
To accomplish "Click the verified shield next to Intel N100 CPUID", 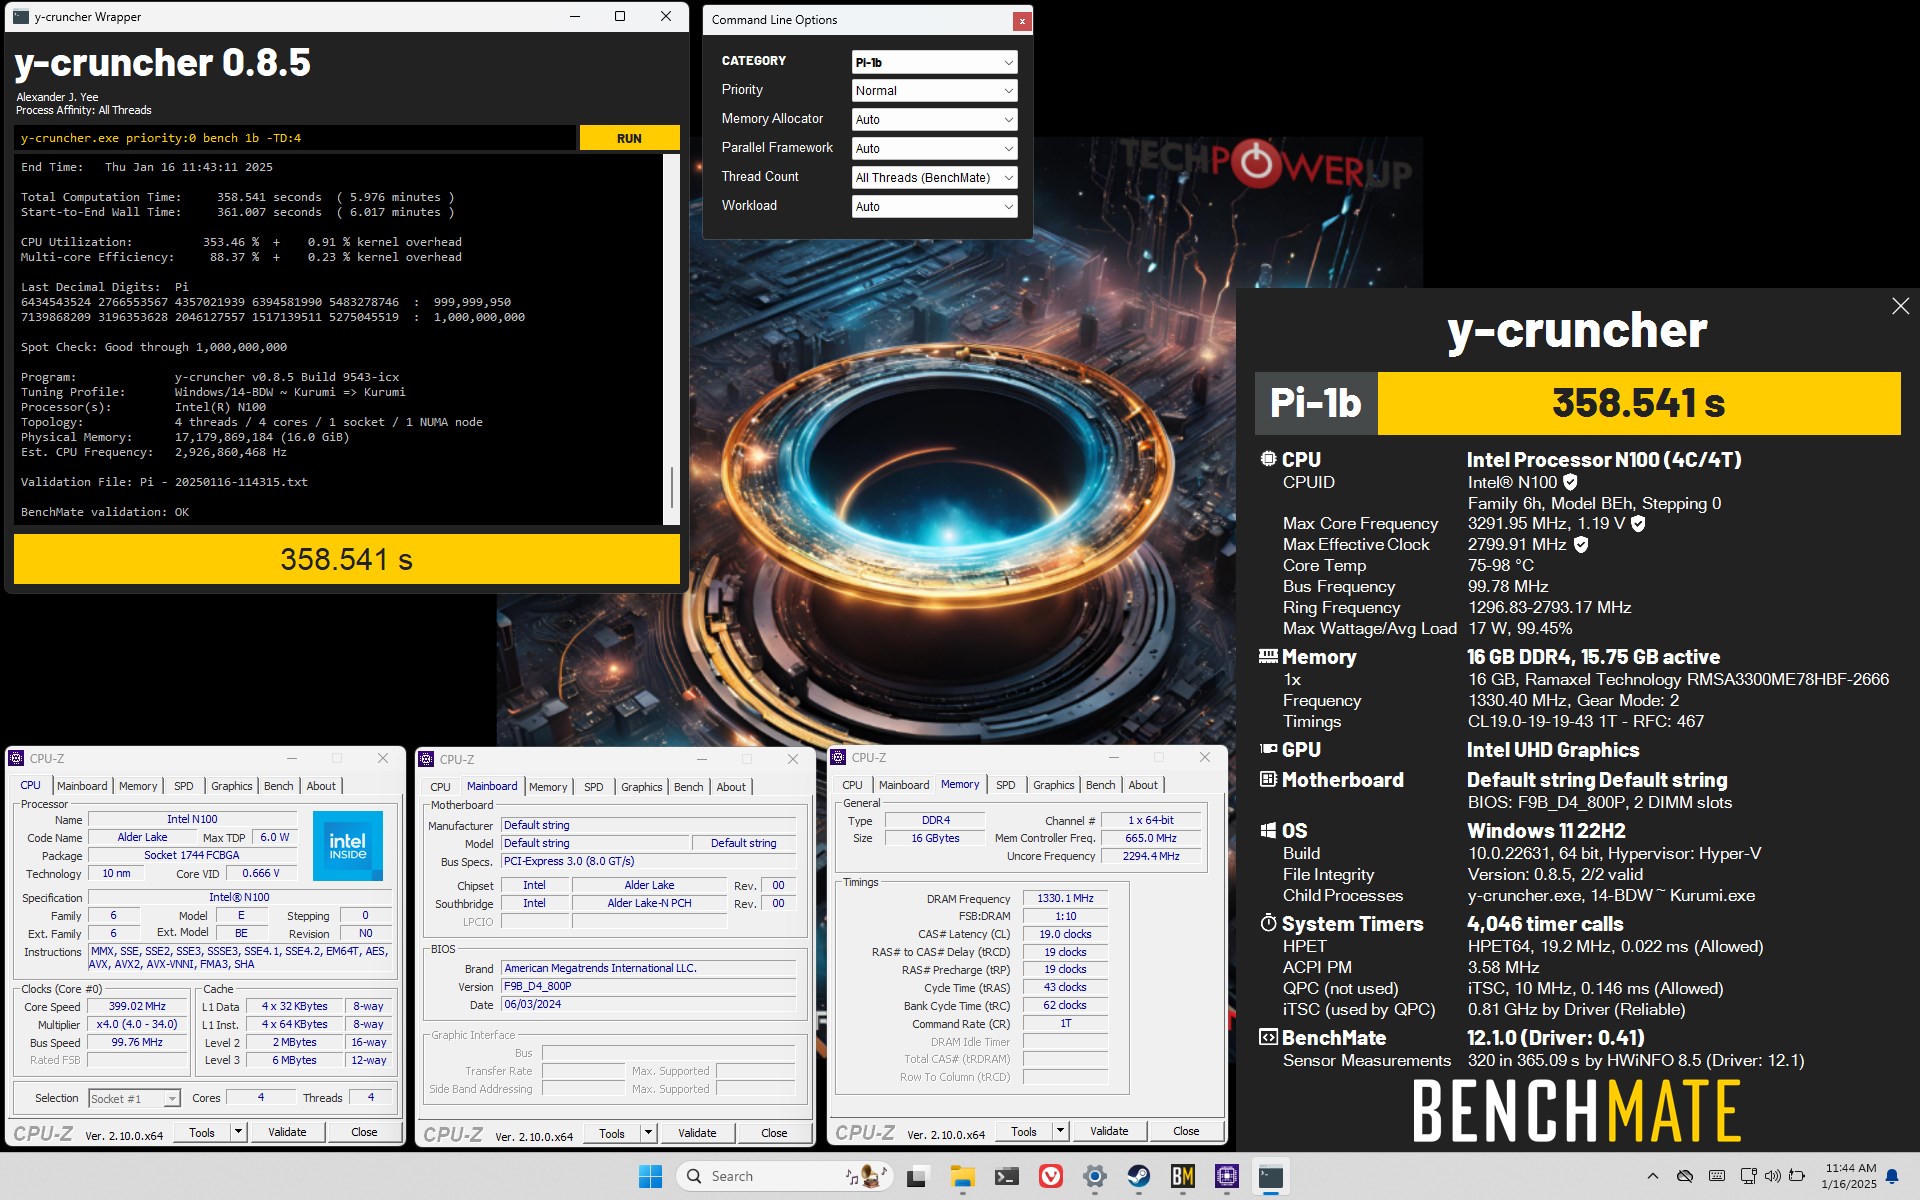I will tap(1570, 482).
